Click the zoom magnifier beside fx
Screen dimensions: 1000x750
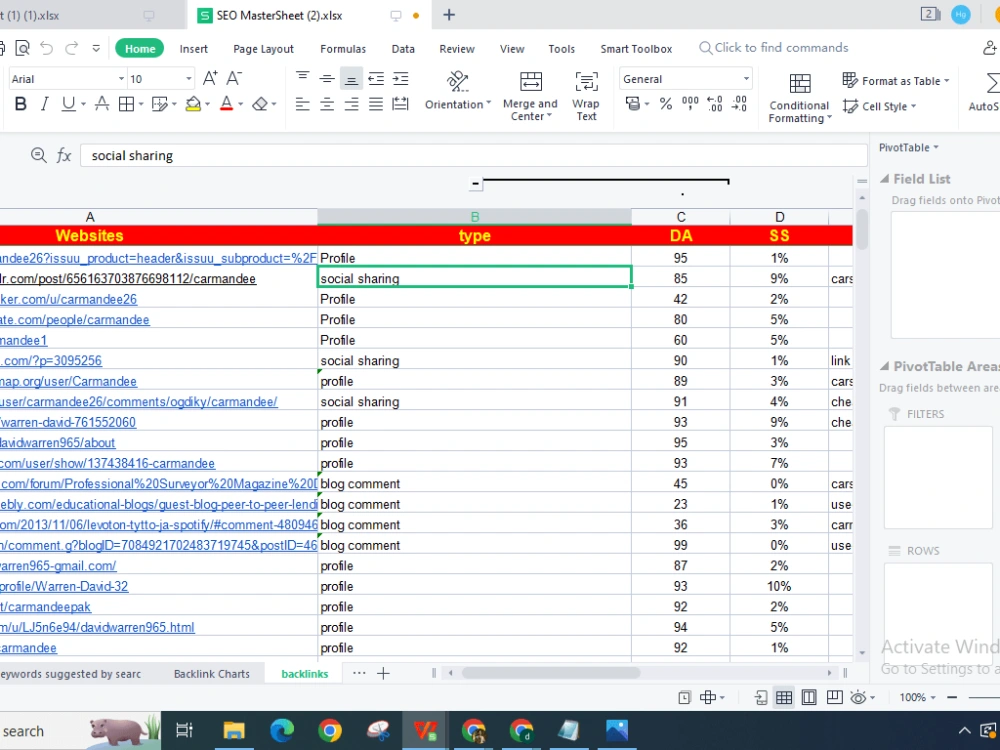tap(38, 155)
